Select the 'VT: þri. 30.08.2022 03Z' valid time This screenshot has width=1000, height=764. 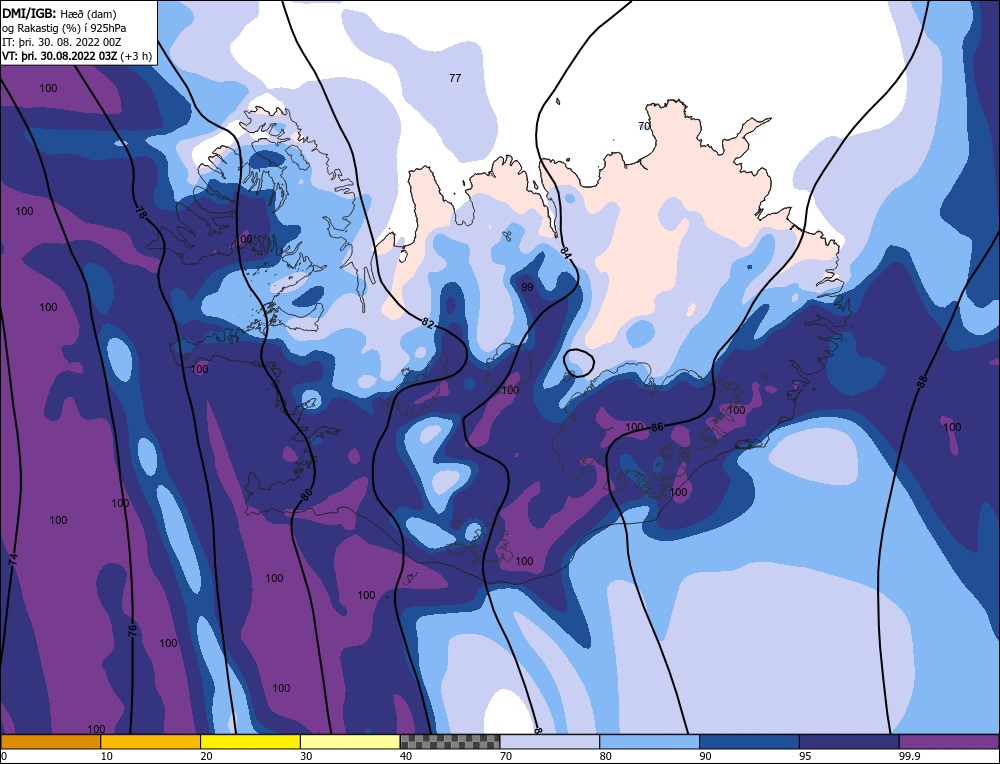pyautogui.click(x=59, y=56)
